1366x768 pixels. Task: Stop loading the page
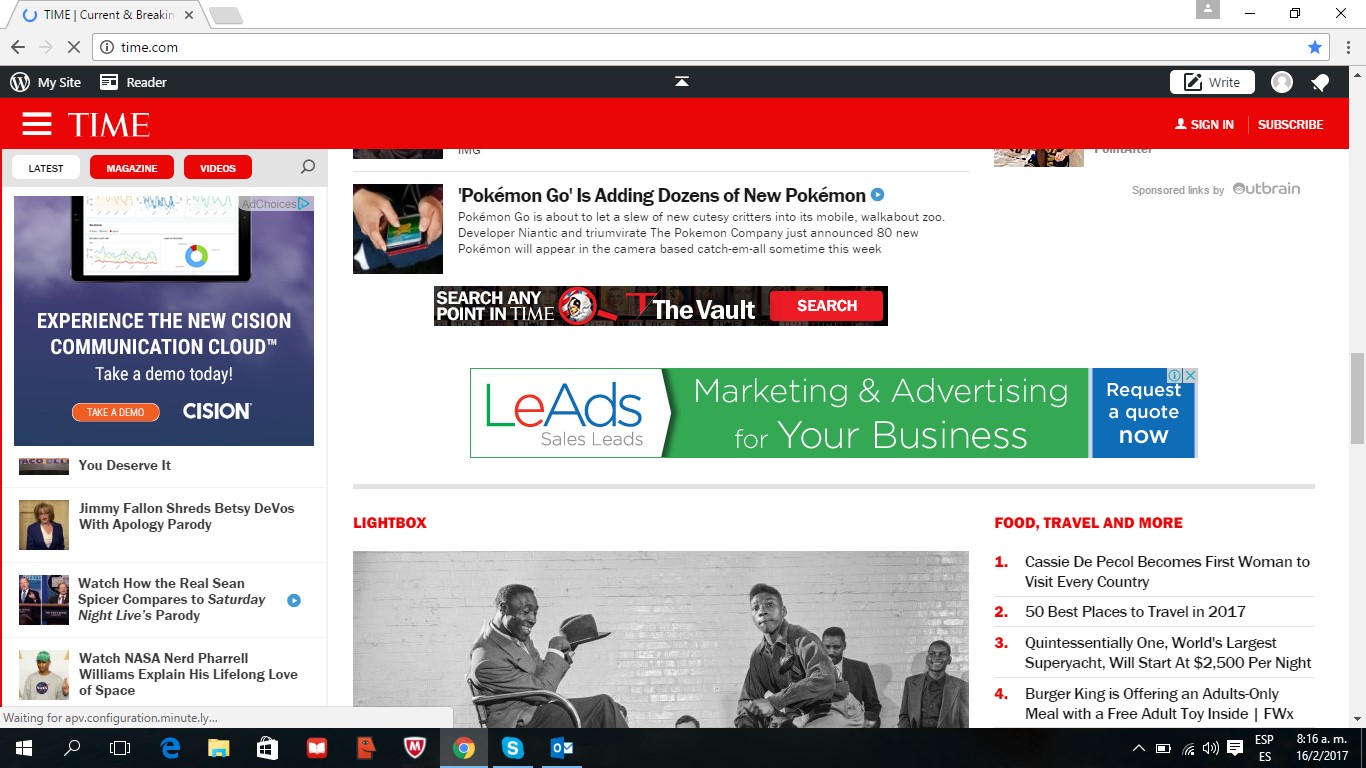pos(74,47)
